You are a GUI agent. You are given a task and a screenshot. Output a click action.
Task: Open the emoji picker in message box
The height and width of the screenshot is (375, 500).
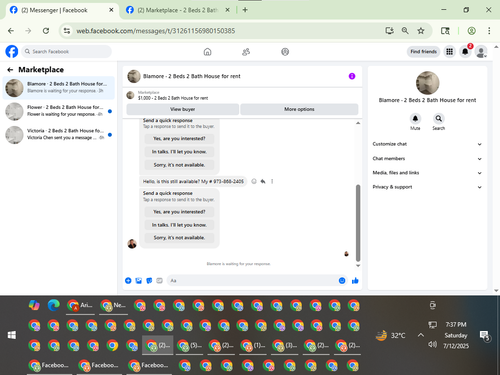point(342,281)
